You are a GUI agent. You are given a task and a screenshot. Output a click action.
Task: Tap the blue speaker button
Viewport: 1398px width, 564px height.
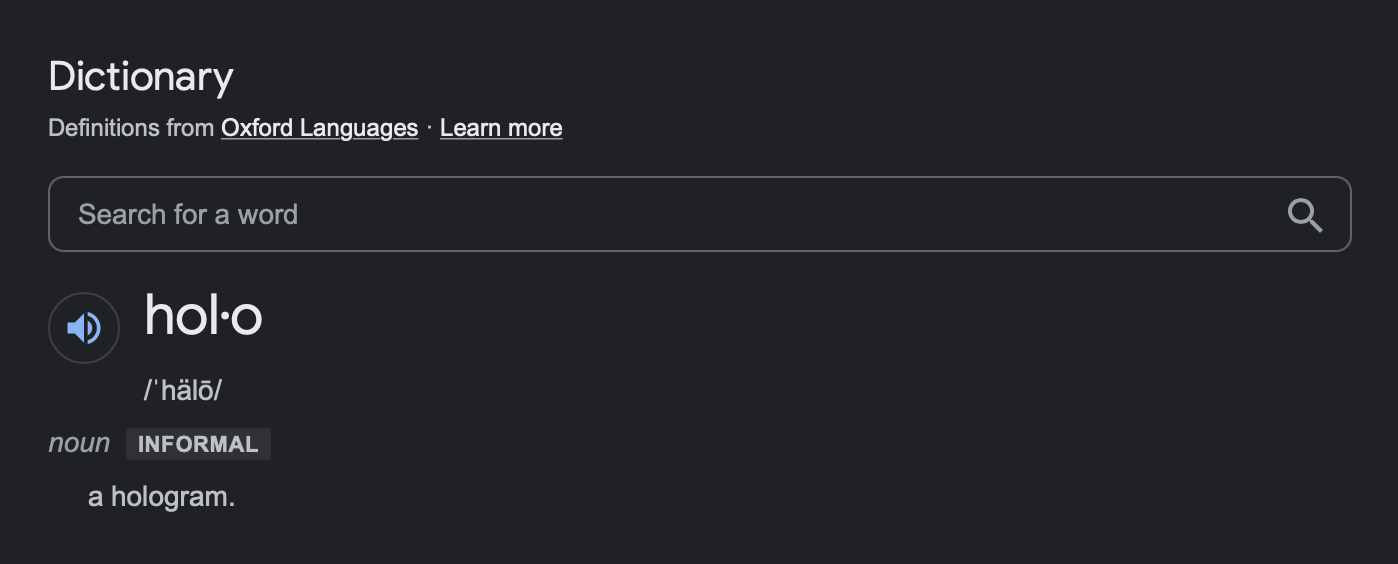[84, 328]
